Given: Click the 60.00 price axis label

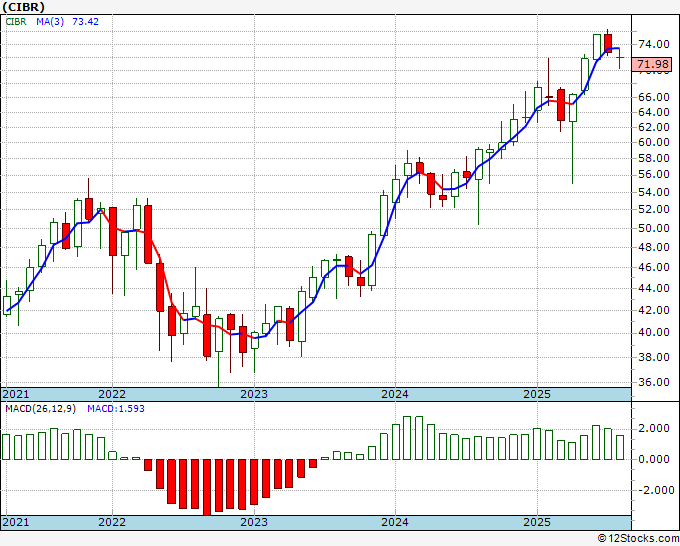Looking at the screenshot, I should 654,142.
